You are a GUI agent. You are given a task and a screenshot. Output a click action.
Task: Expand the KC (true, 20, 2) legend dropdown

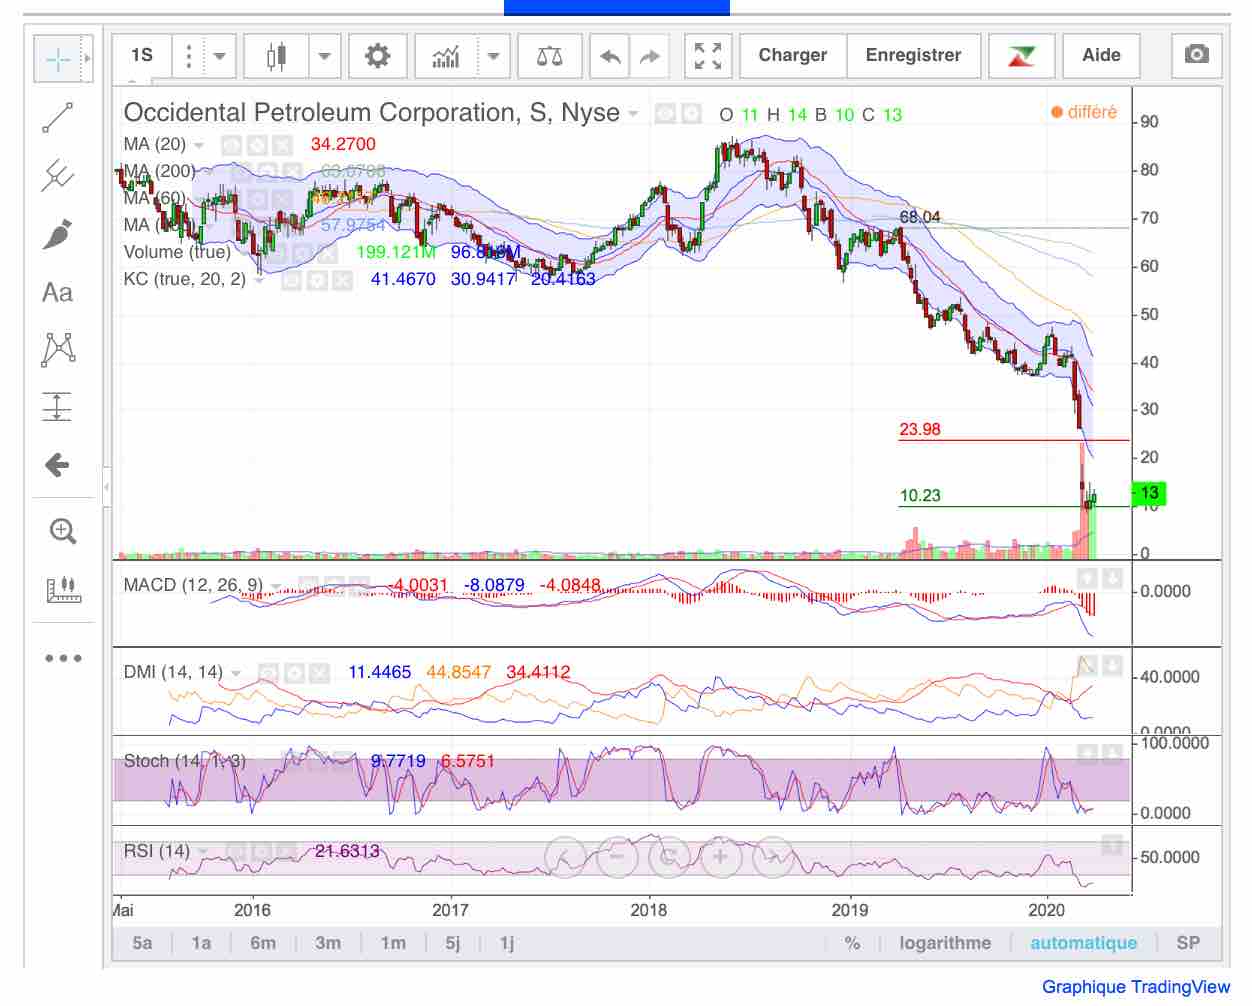[259, 280]
